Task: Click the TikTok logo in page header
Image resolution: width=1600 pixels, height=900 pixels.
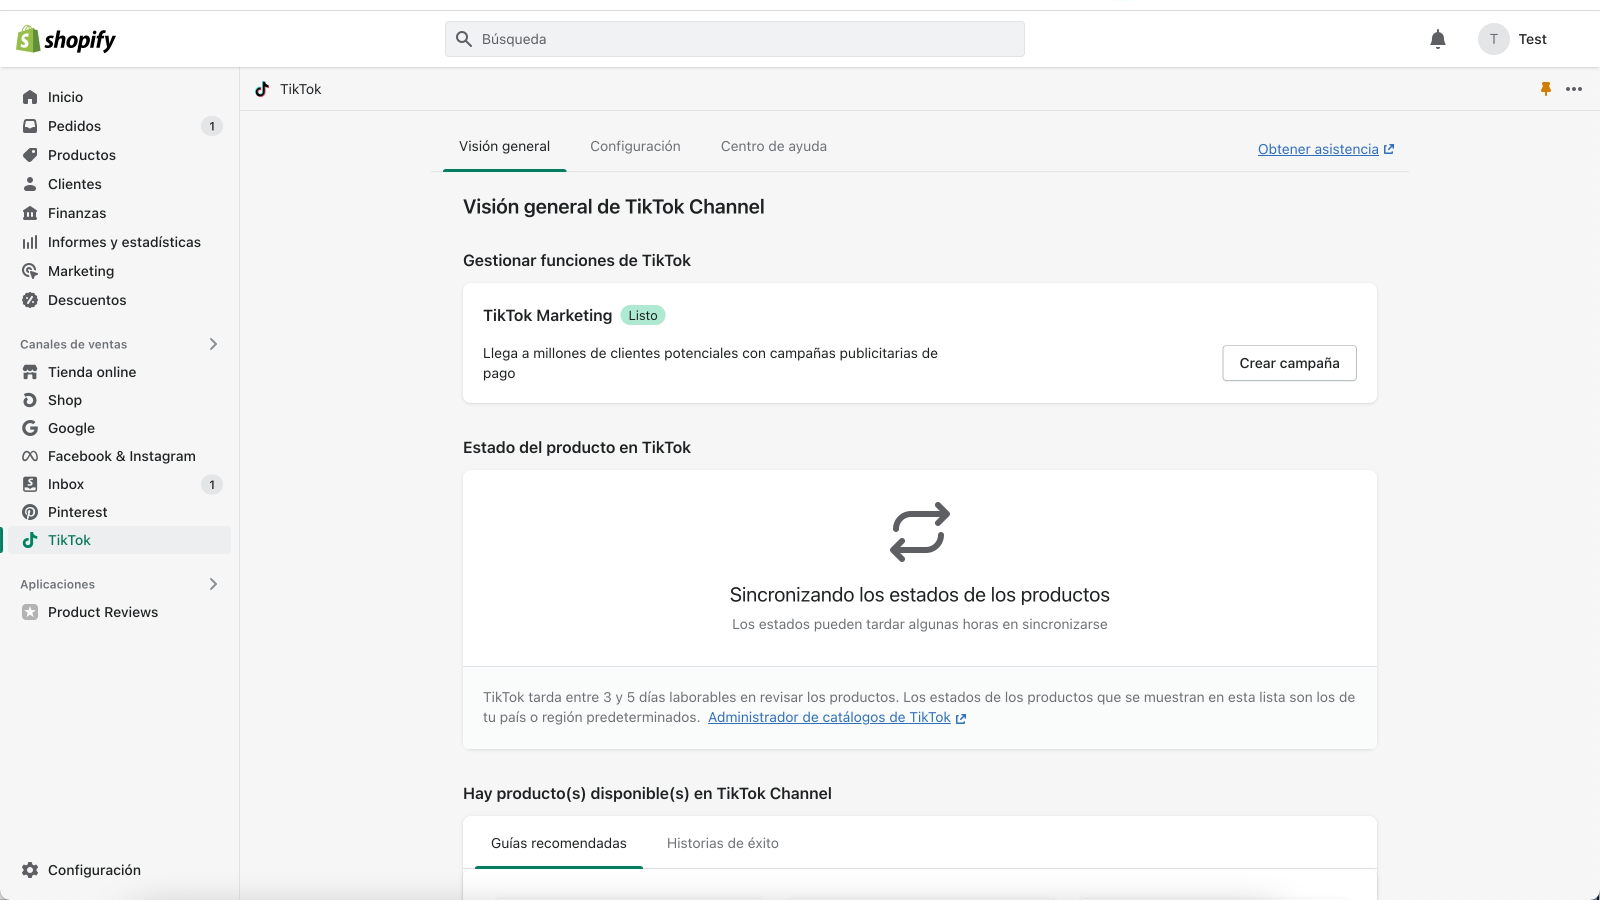Action: (x=262, y=89)
